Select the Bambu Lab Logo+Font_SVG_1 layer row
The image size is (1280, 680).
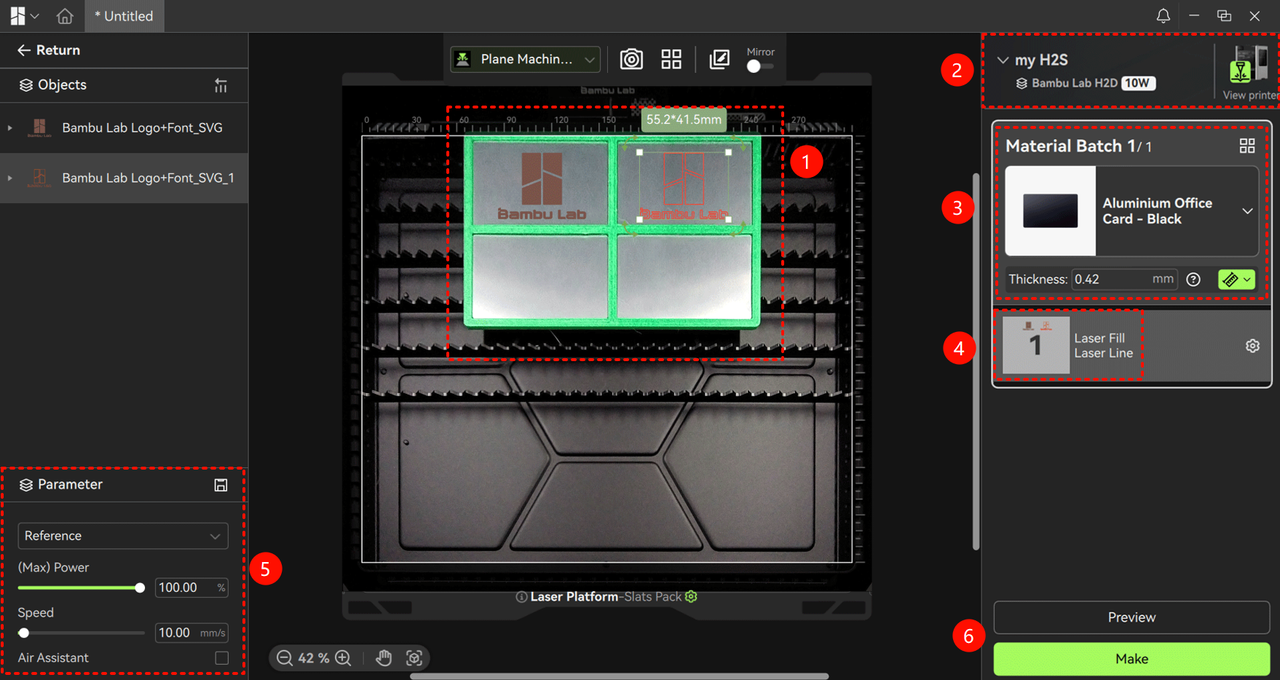point(124,178)
